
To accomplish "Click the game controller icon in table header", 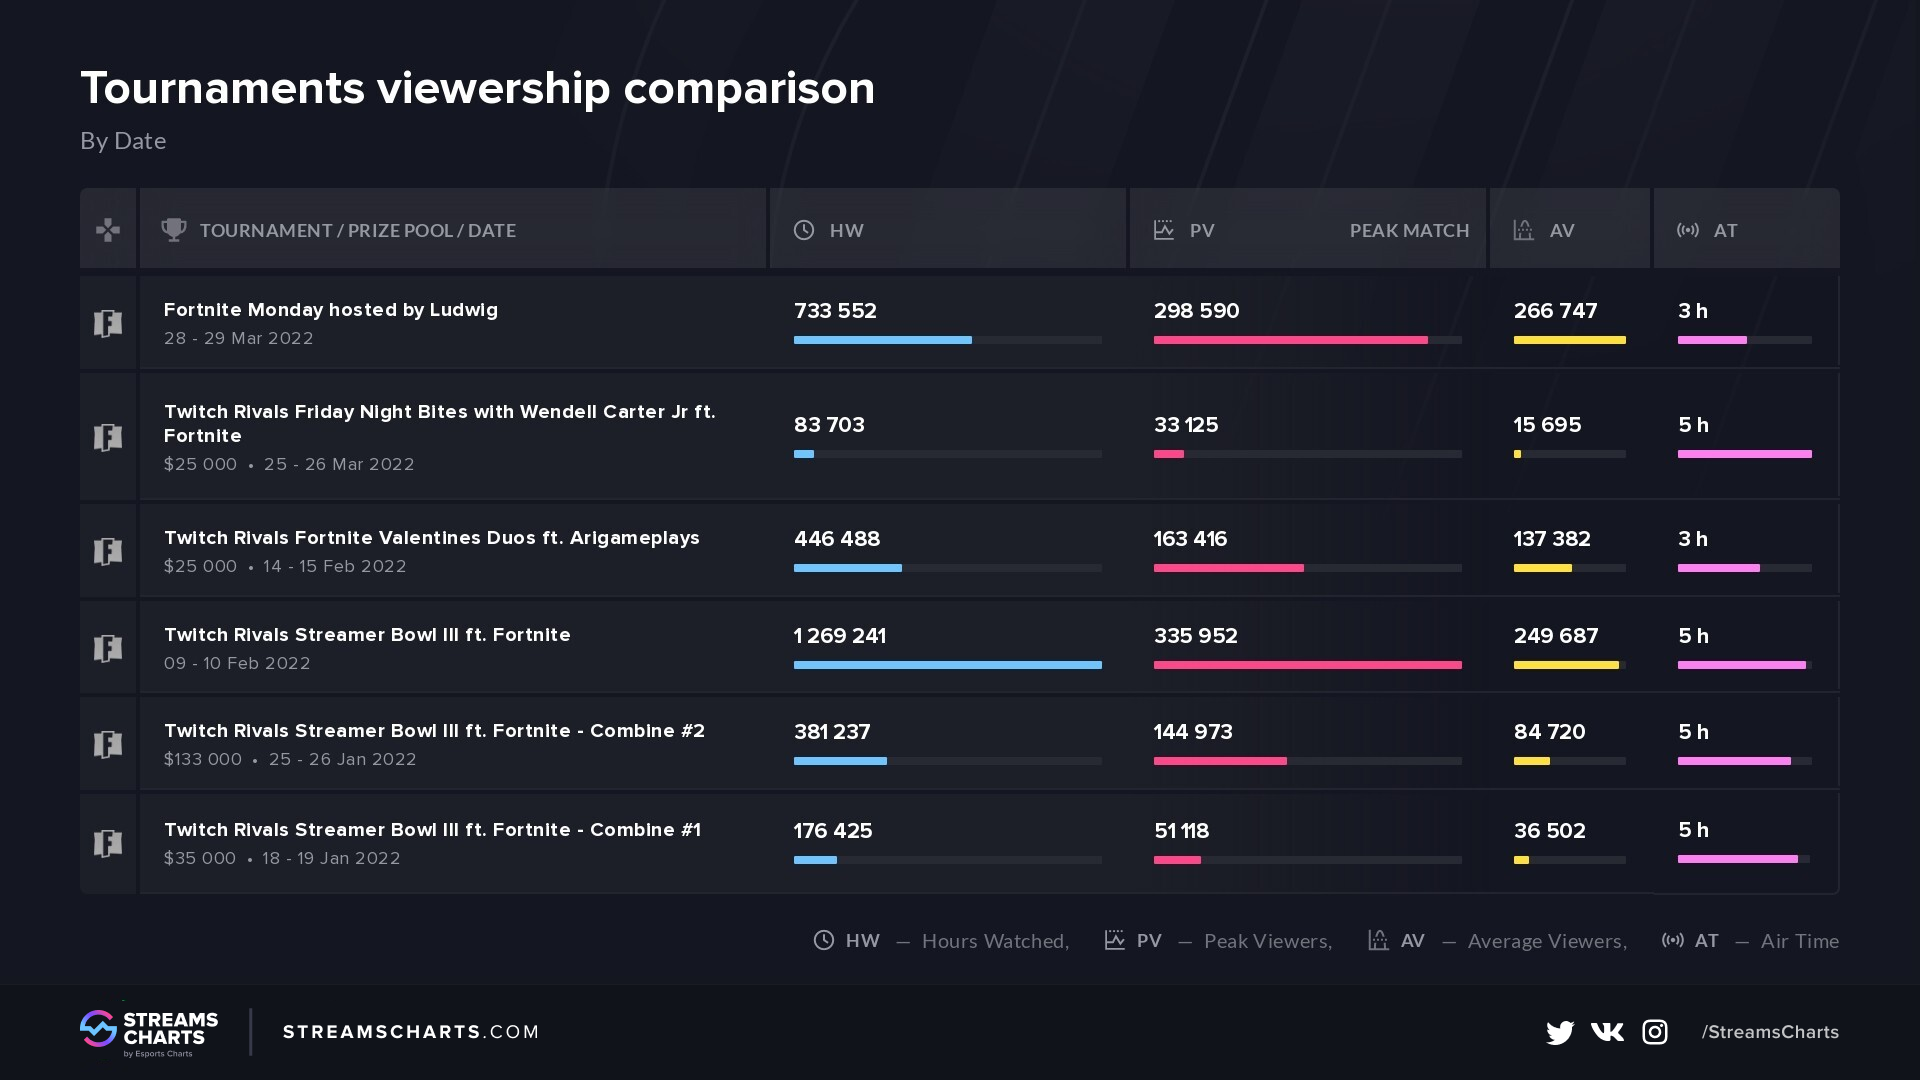I will [108, 230].
